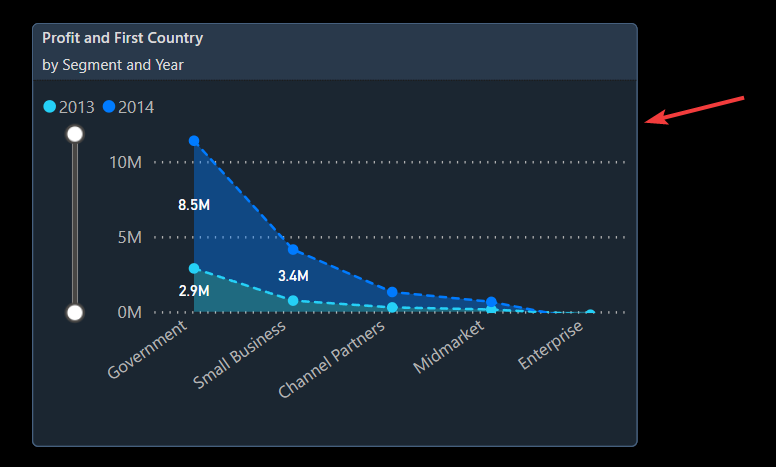Click the Government axis label

147,349
